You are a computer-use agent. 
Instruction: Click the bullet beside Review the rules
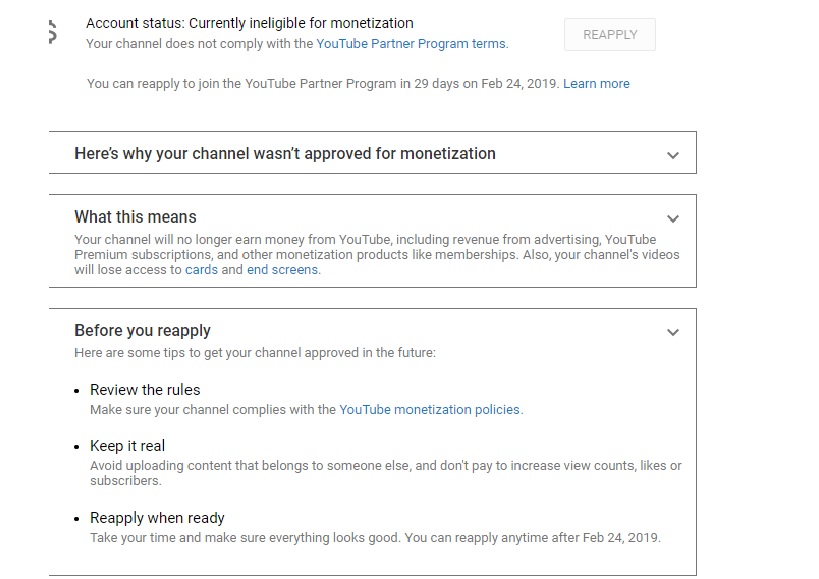coord(78,391)
